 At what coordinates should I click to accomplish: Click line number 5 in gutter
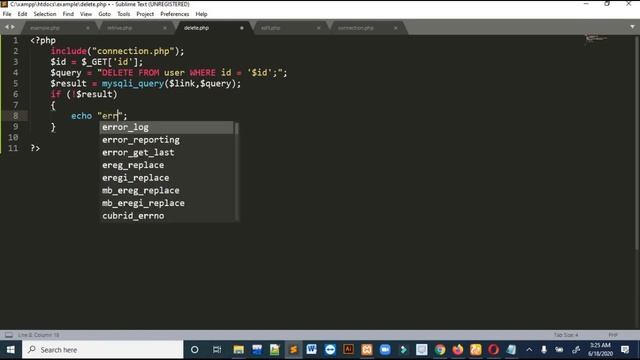point(15,83)
